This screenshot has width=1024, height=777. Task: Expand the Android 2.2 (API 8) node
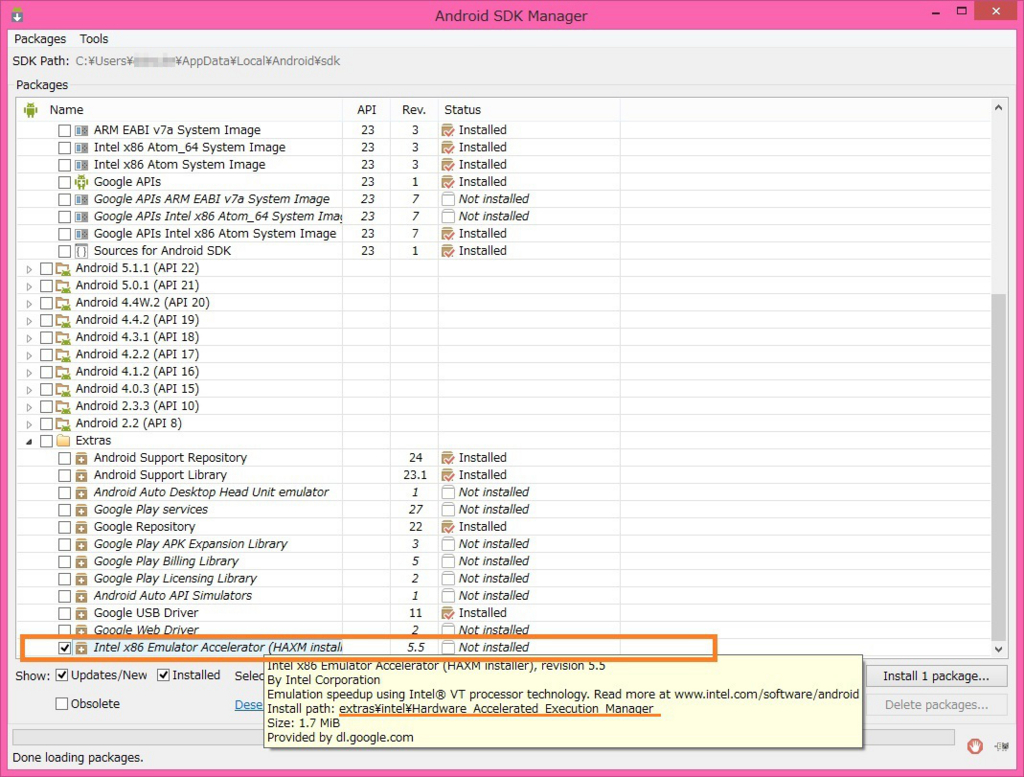[29, 424]
